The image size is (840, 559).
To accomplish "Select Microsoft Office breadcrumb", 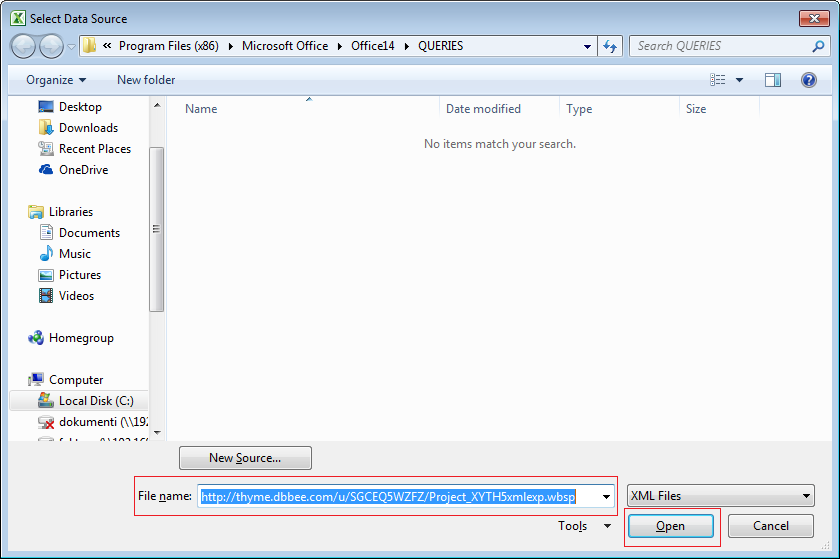I will click(285, 46).
